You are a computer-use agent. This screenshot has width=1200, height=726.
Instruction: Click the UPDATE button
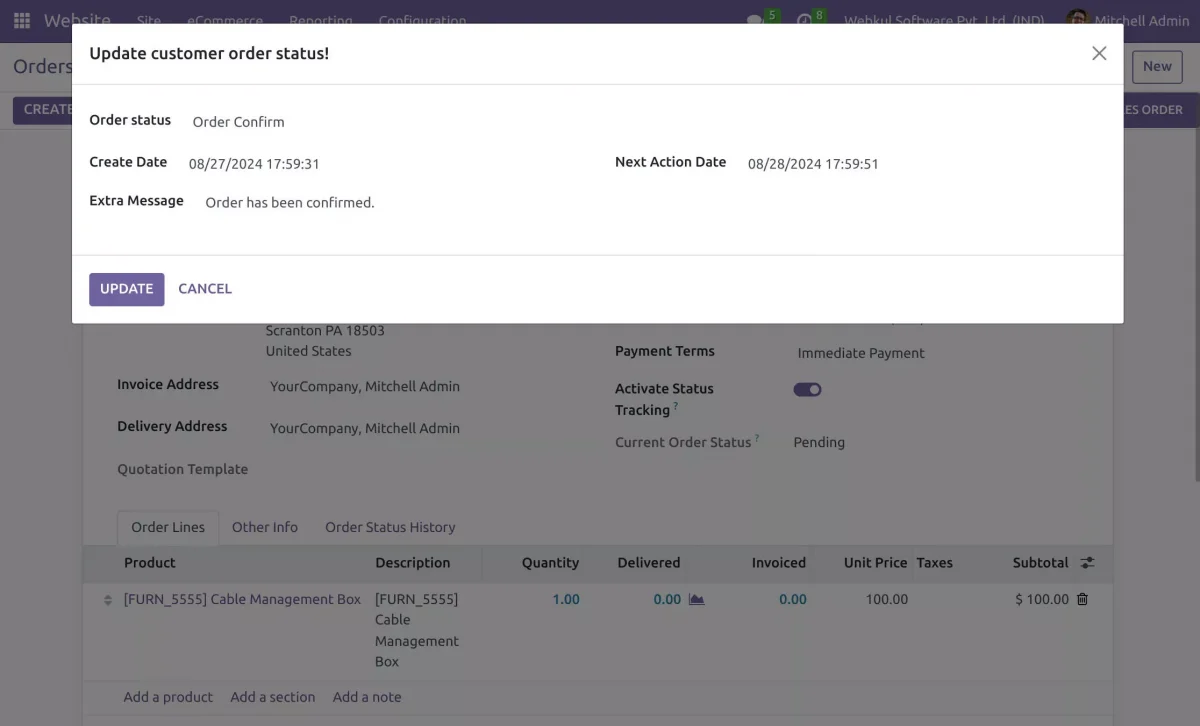pyautogui.click(x=126, y=288)
